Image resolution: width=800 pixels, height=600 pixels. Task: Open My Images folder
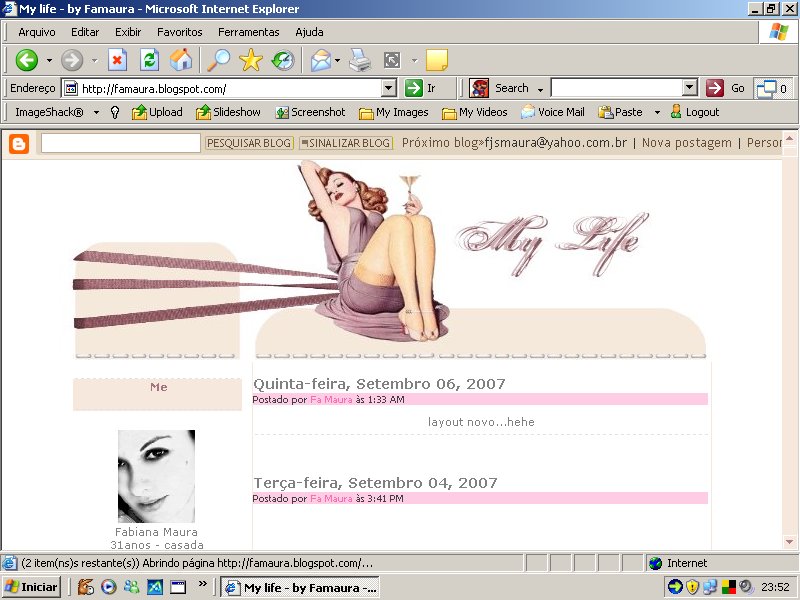pyautogui.click(x=393, y=112)
